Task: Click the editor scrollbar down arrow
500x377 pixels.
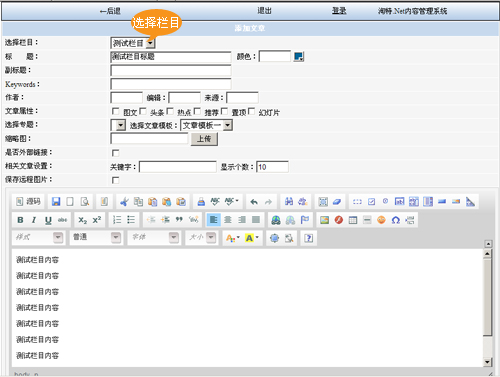Action: (488, 362)
